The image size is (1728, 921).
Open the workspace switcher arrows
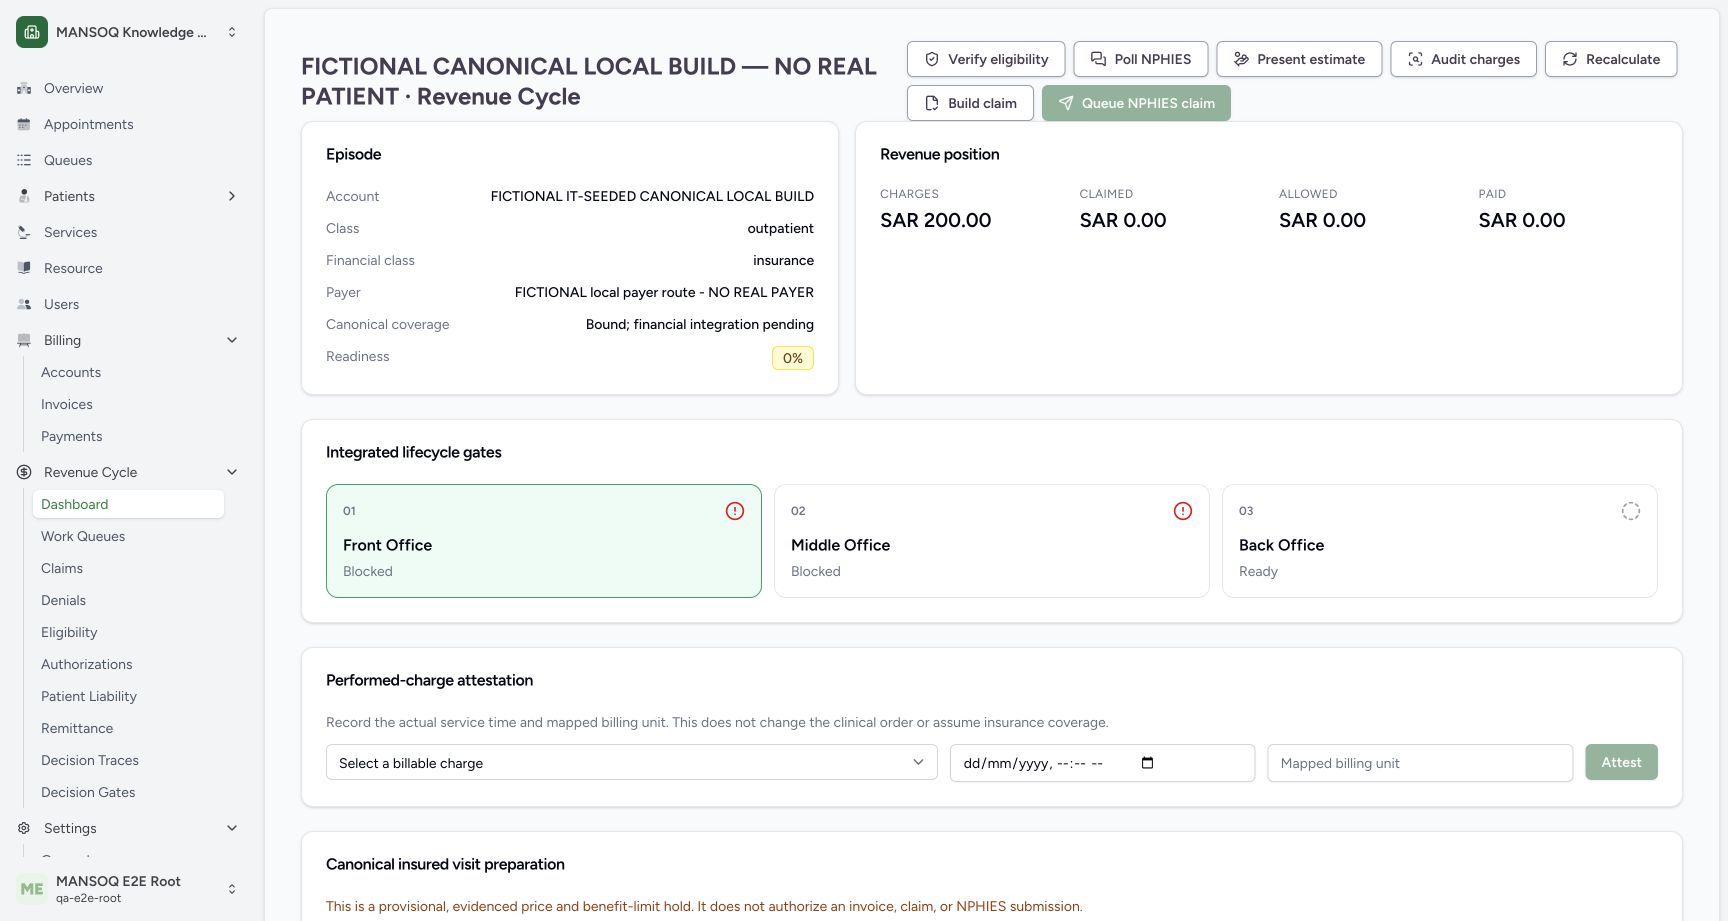(x=232, y=32)
